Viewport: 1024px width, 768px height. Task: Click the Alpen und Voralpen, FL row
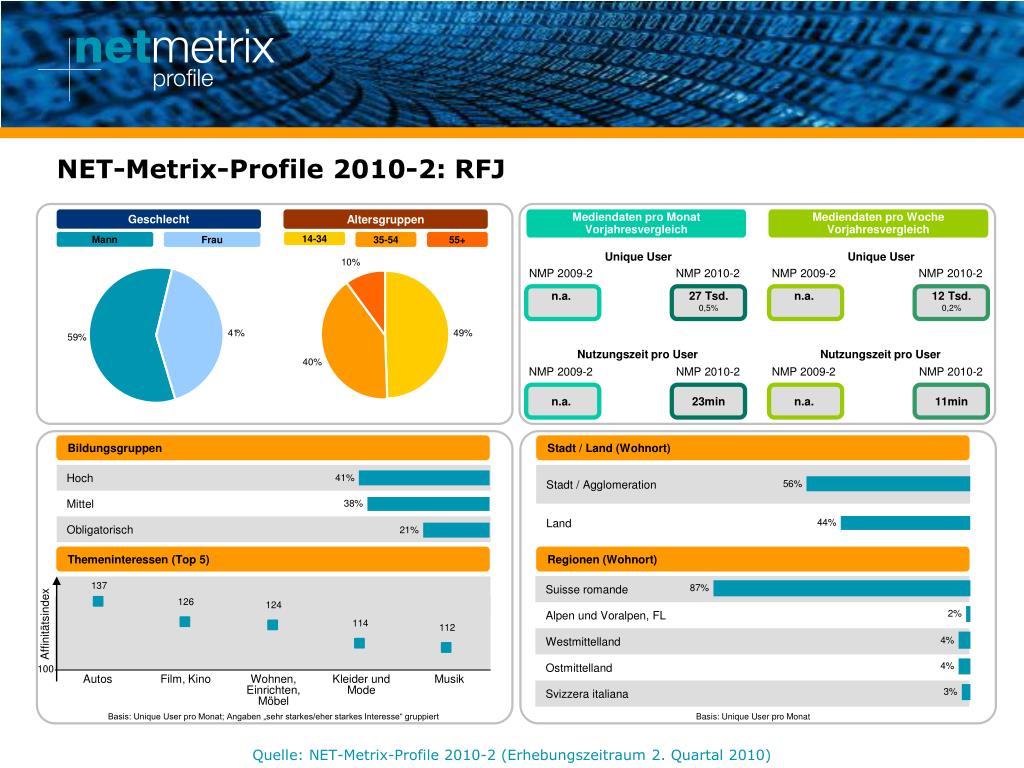click(x=752, y=615)
